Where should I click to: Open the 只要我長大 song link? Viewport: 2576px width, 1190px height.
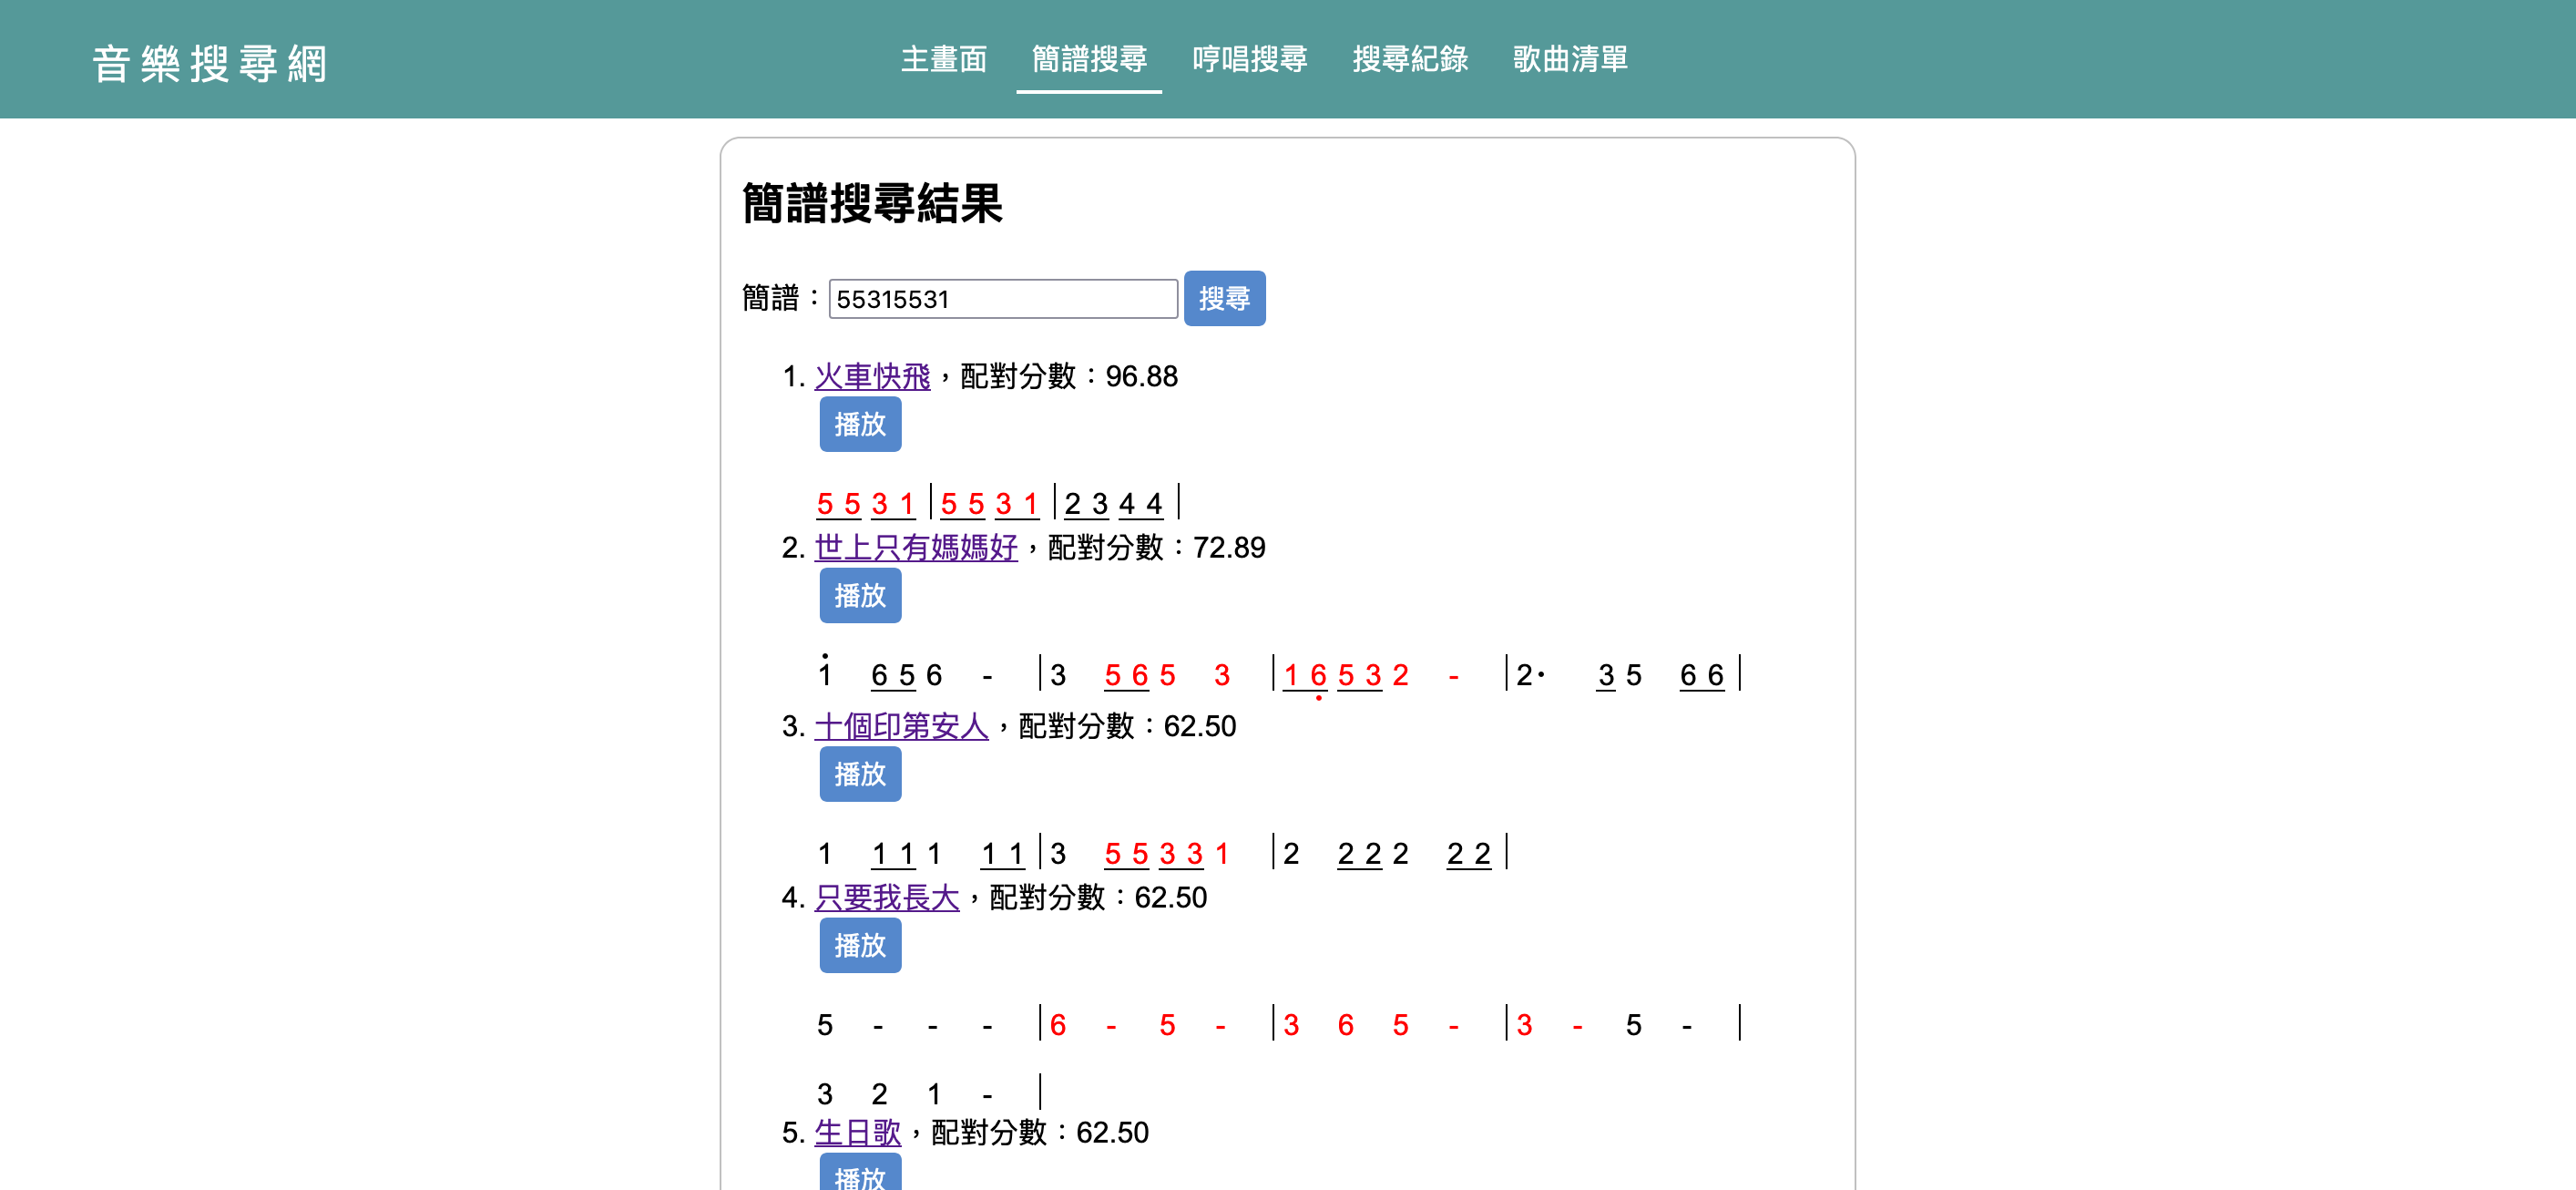(886, 898)
